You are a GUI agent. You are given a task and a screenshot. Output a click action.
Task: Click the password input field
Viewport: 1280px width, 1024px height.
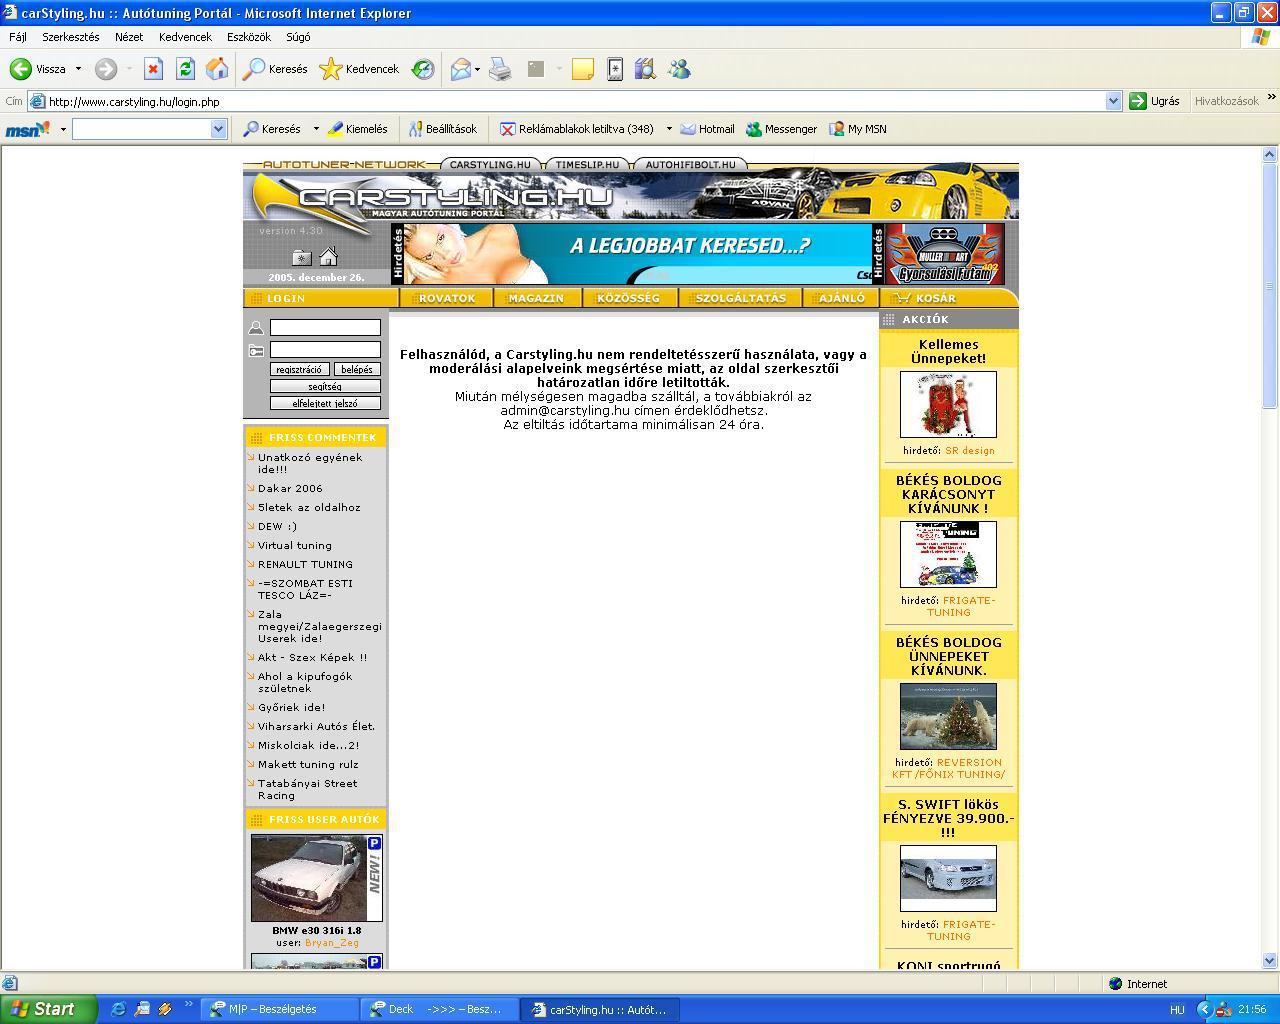pyautogui.click(x=325, y=349)
